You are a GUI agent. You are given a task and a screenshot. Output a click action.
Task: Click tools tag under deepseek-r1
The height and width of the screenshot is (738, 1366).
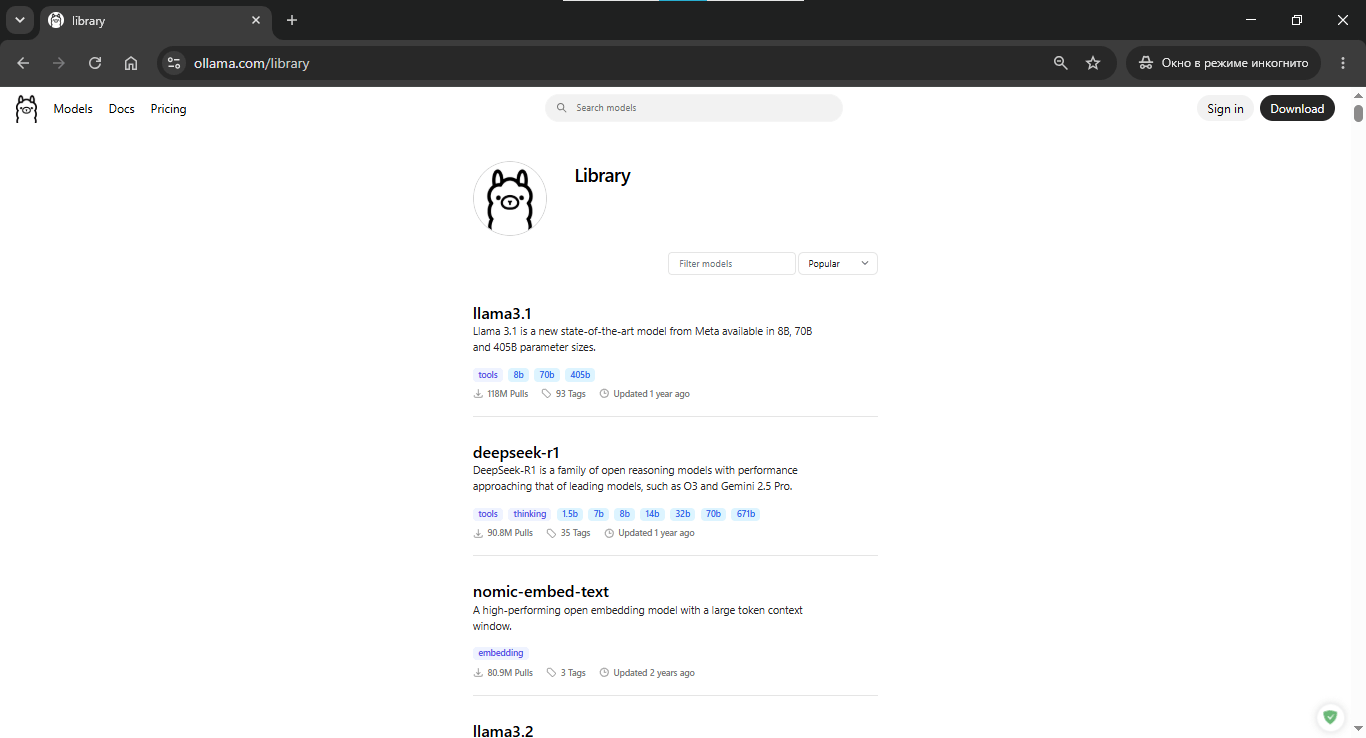(488, 514)
